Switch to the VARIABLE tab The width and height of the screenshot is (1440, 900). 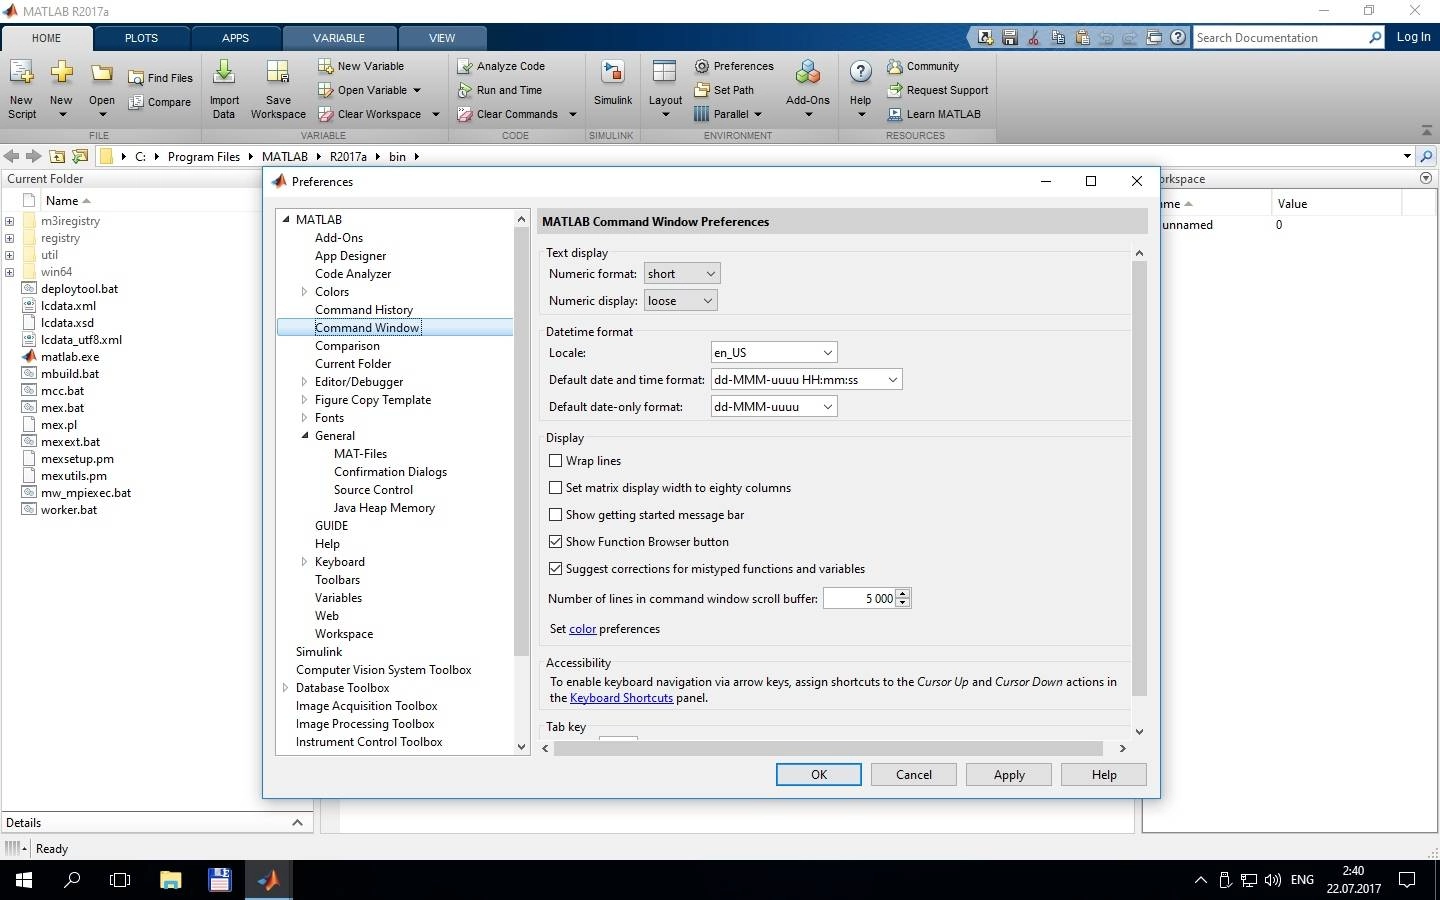[x=339, y=38]
